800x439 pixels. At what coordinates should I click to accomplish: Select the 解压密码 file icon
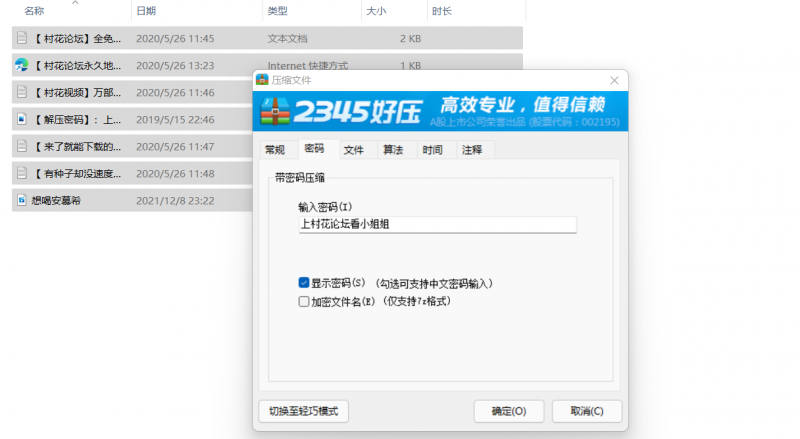21,119
